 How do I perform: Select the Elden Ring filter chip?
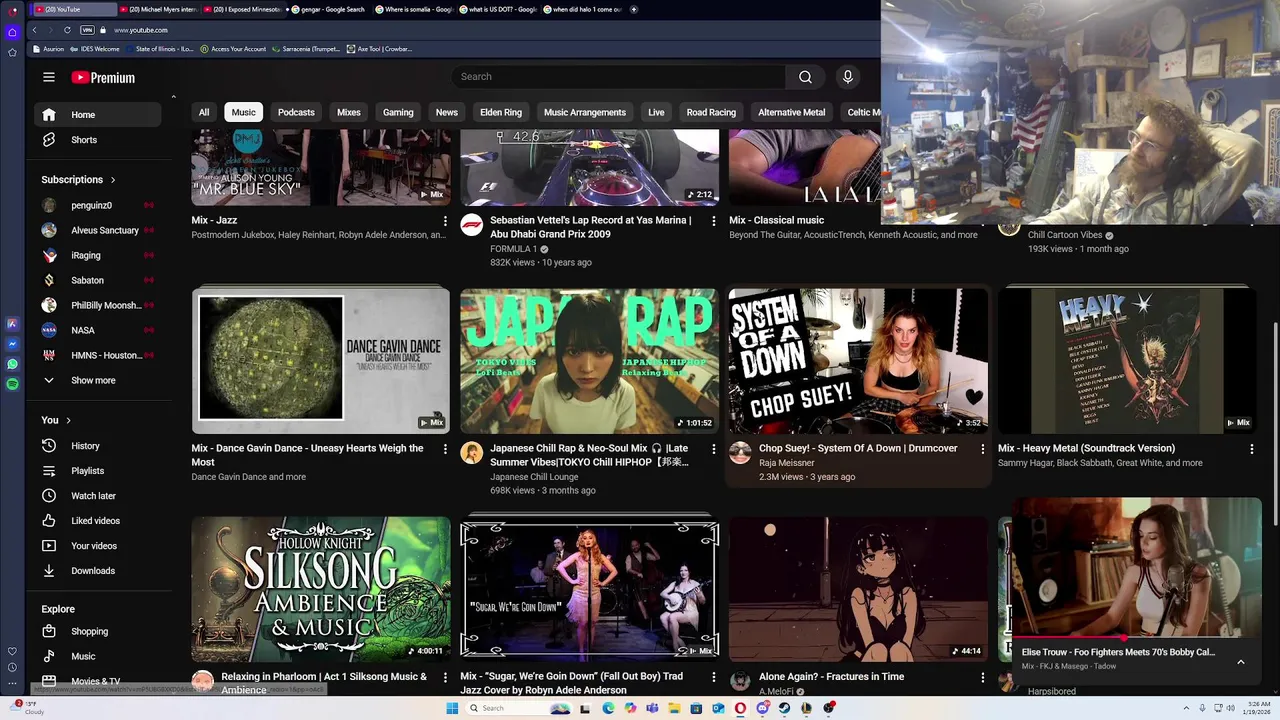(x=501, y=112)
